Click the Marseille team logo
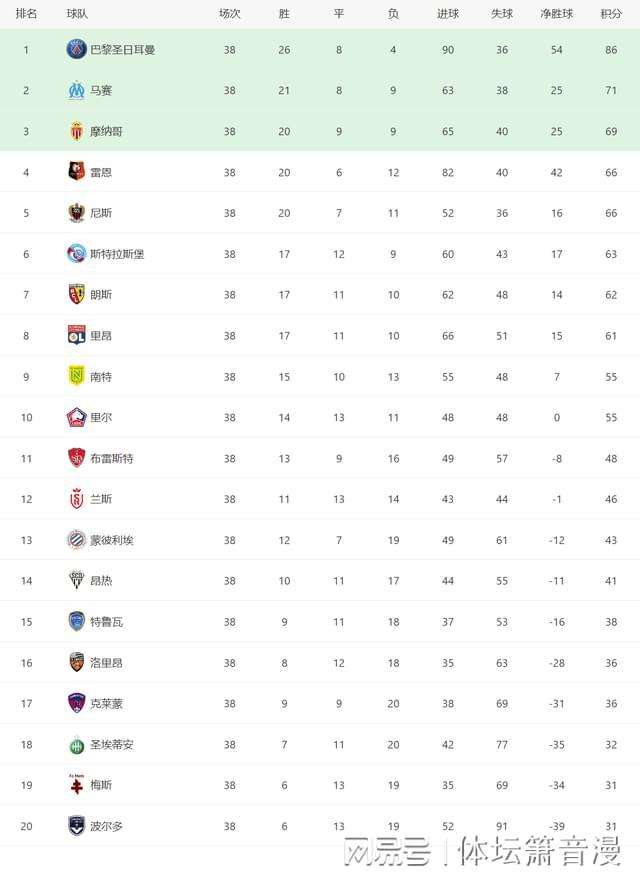This screenshot has height=882, width=640. 76,90
